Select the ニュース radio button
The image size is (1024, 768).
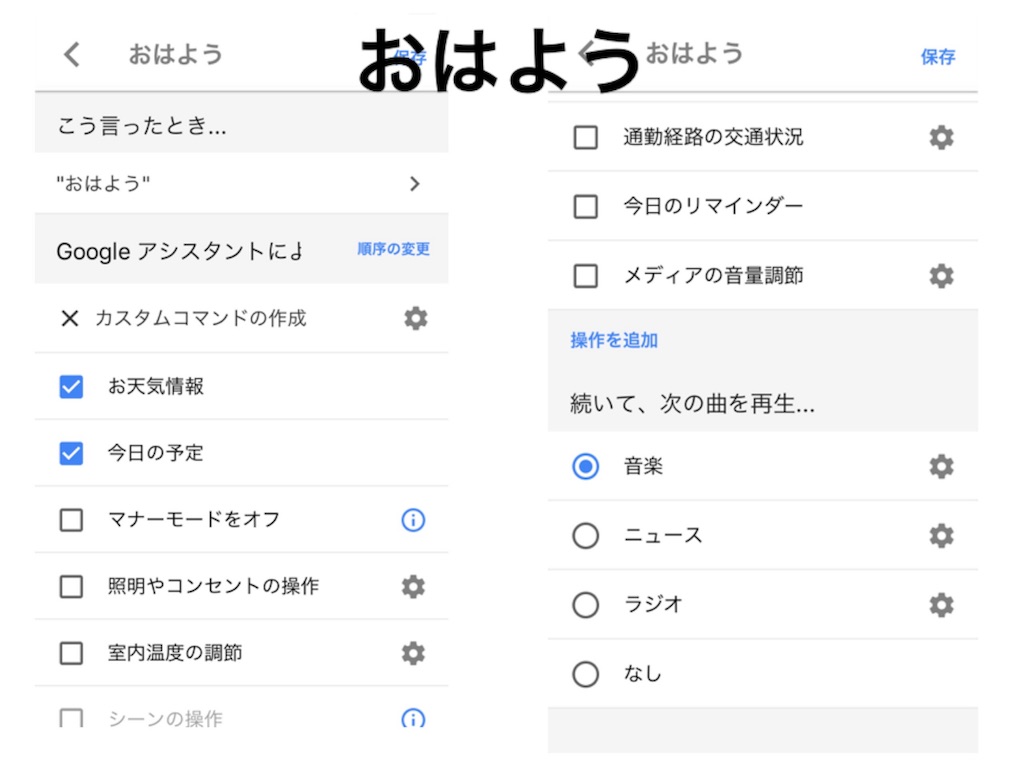click(x=585, y=535)
